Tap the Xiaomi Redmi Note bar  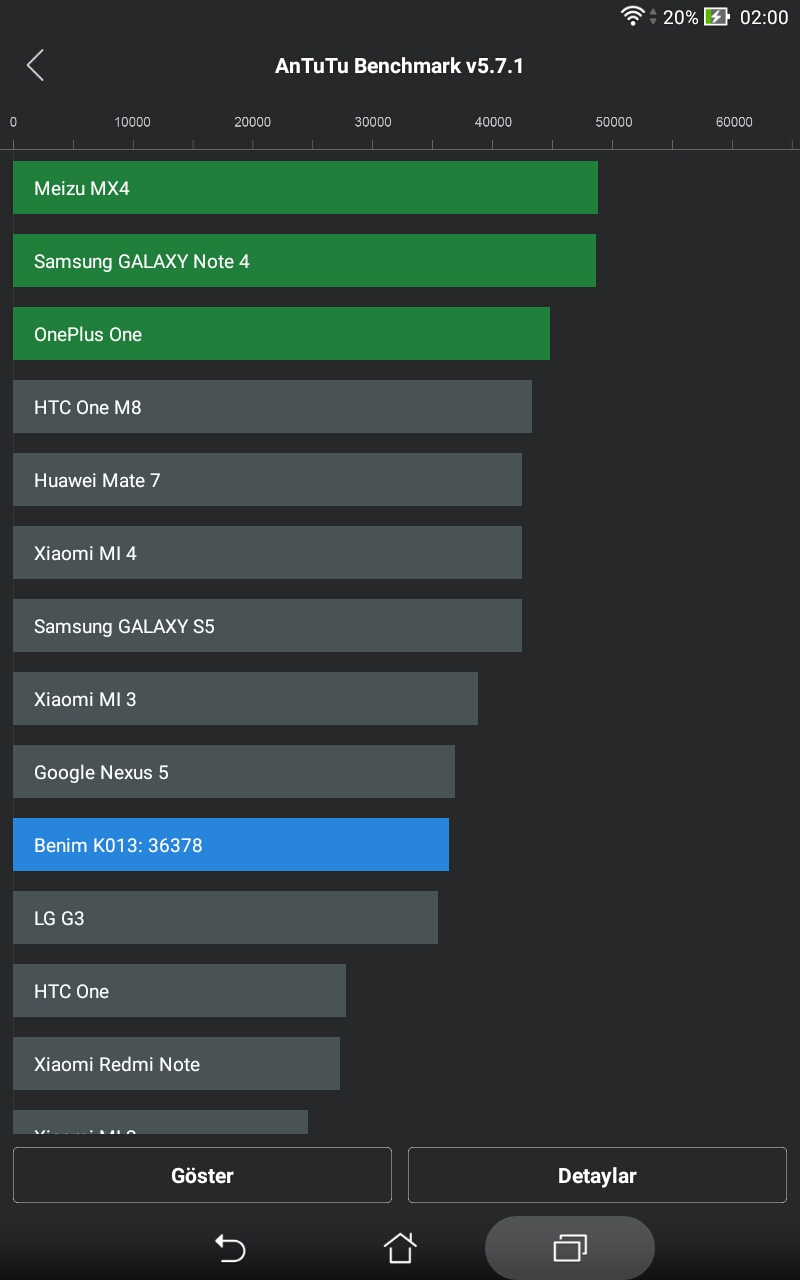176,1064
